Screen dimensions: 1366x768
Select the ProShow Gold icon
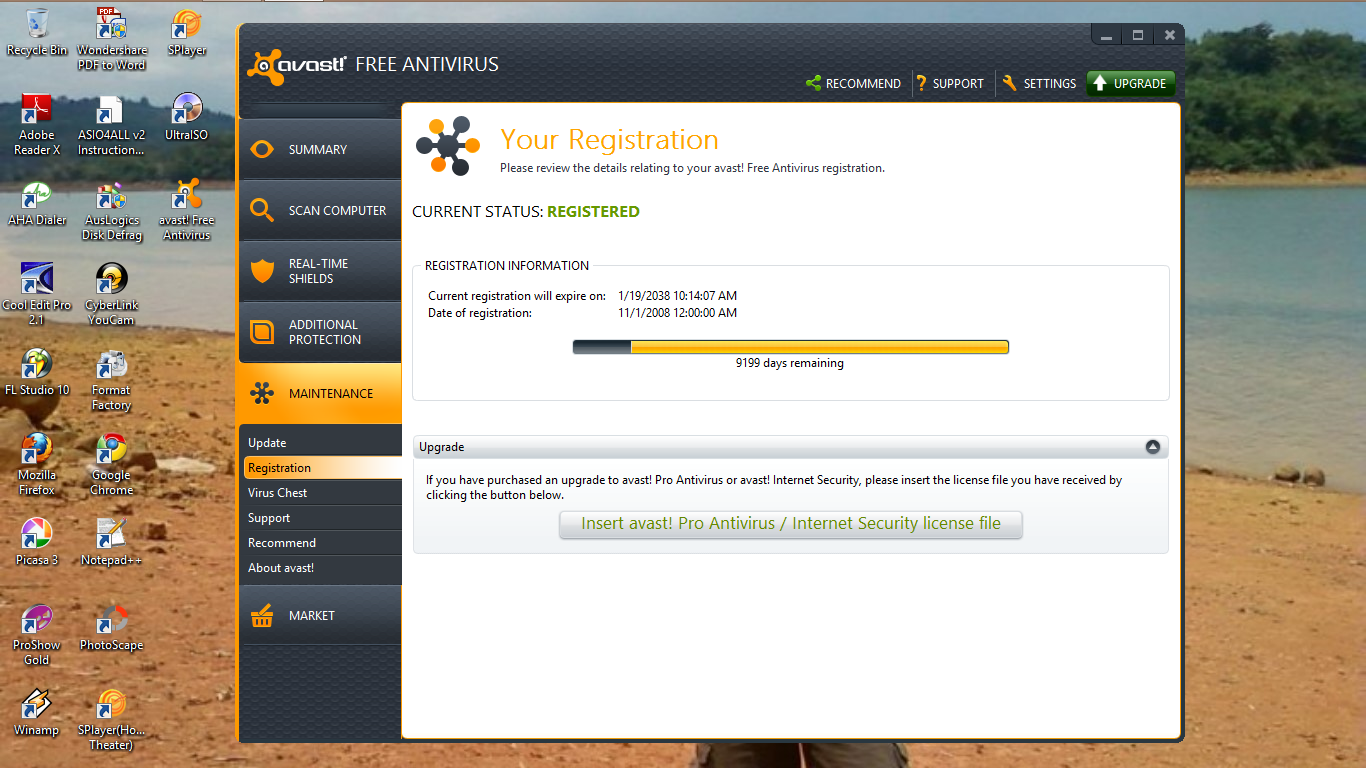pos(37,635)
